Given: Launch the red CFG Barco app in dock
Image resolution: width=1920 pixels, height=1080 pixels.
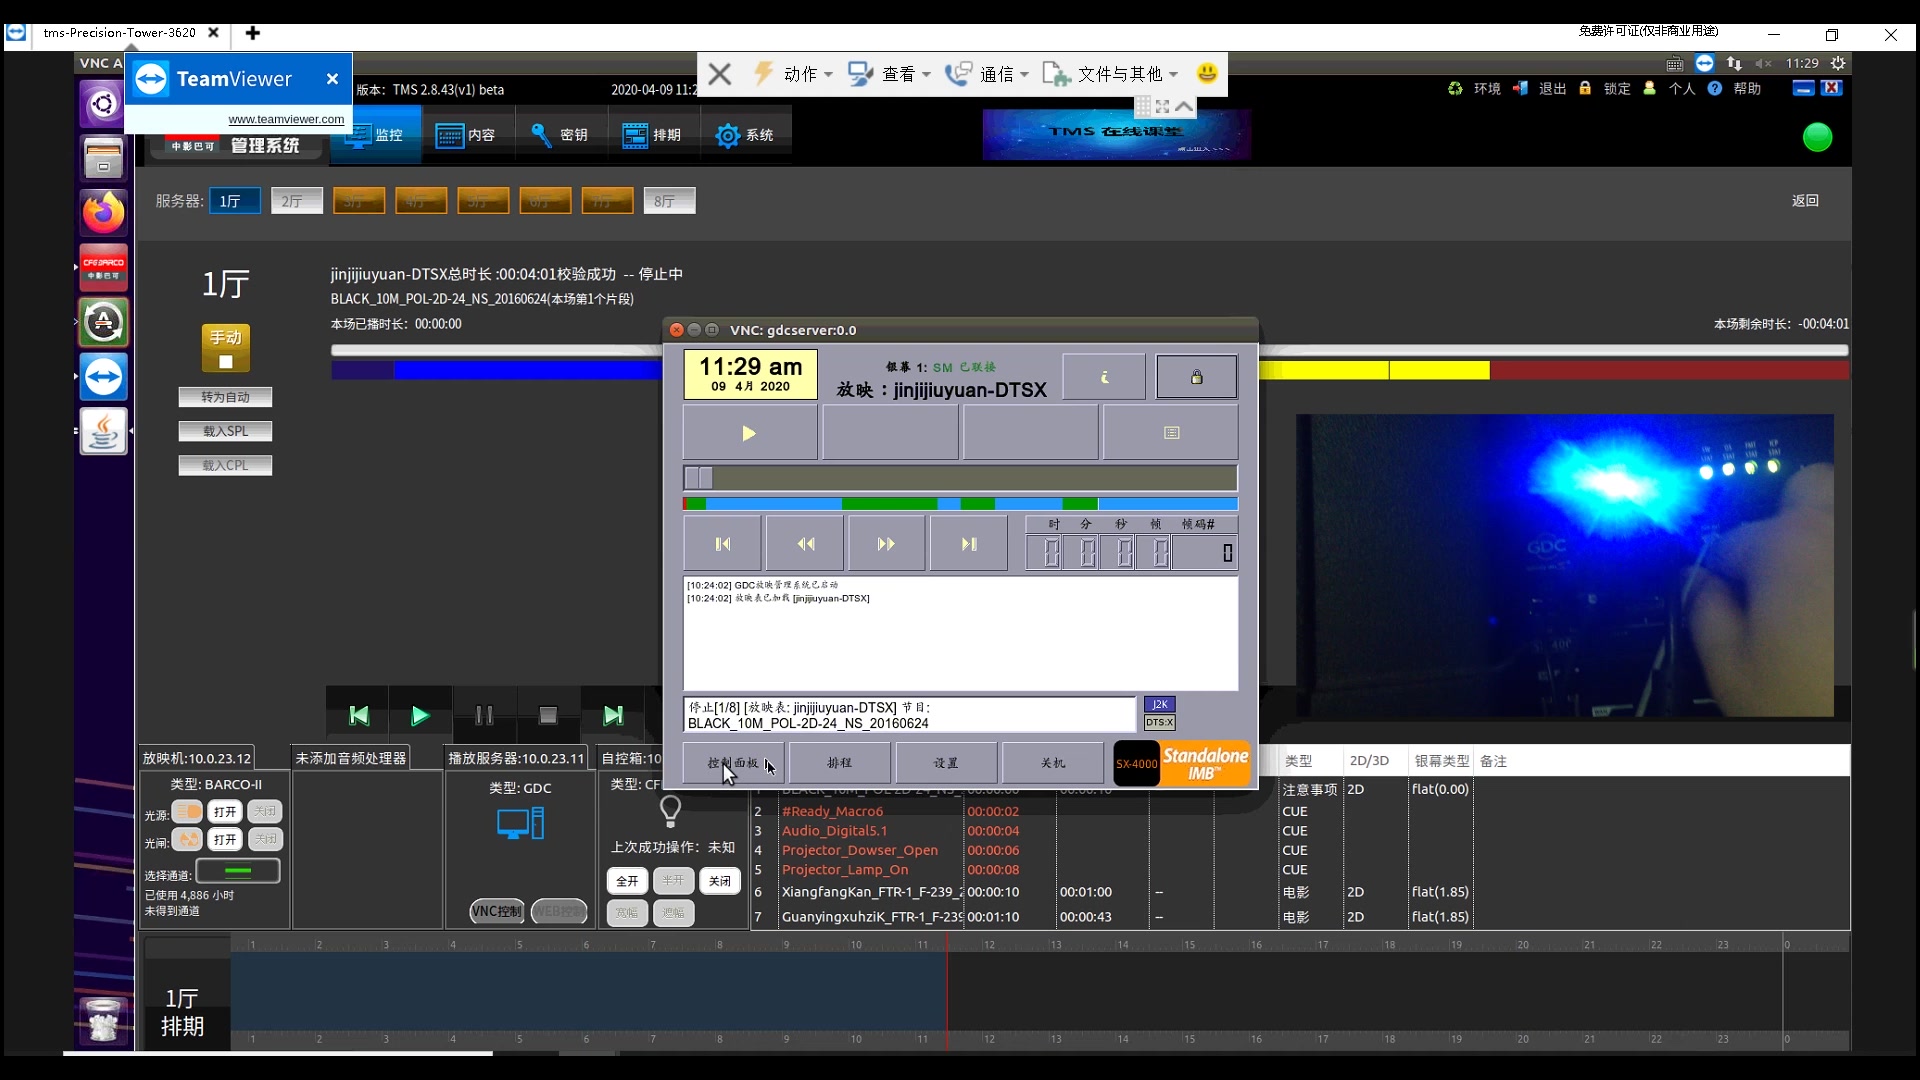Looking at the screenshot, I should [103, 267].
